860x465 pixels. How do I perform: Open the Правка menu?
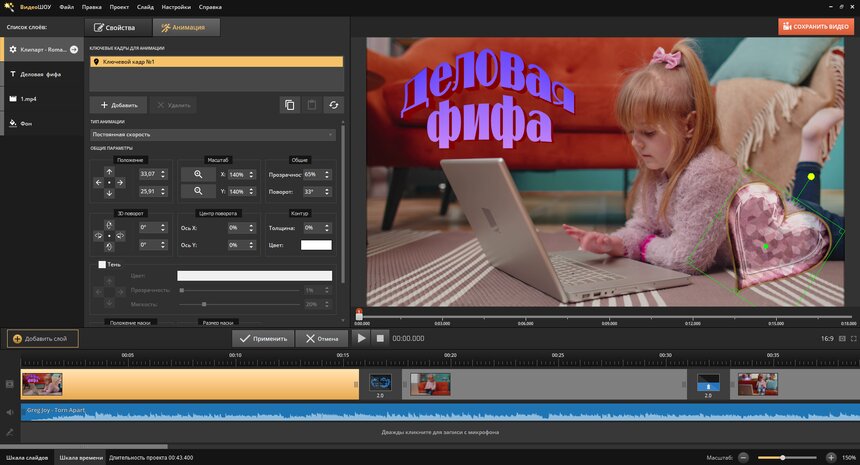pyautogui.click(x=92, y=7)
